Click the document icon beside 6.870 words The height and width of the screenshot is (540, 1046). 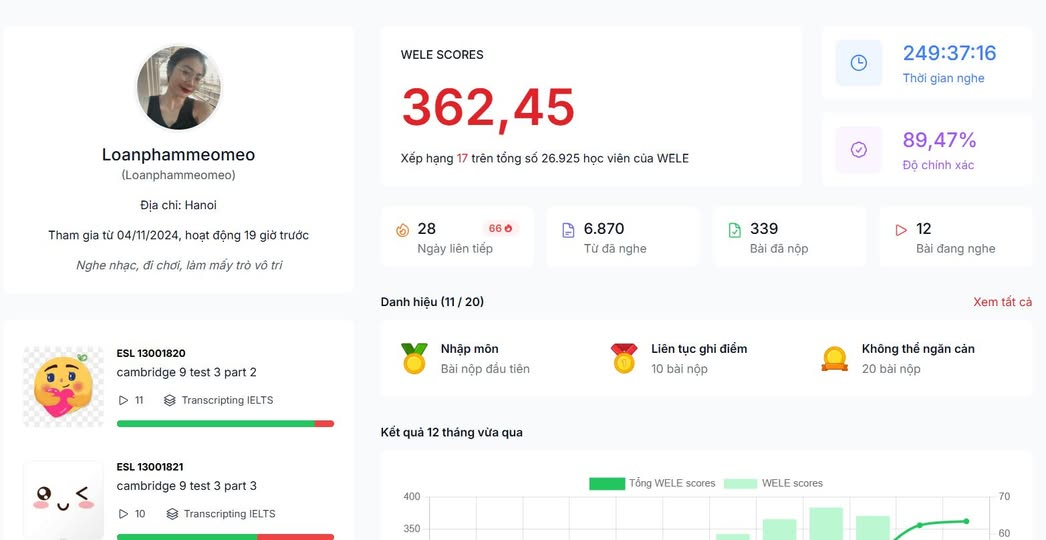pyautogui.click(x=568, y=230)
